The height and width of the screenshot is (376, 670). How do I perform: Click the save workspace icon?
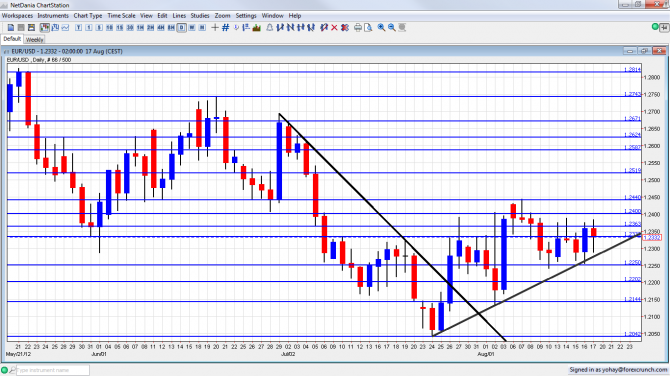[x=31, y=27]
